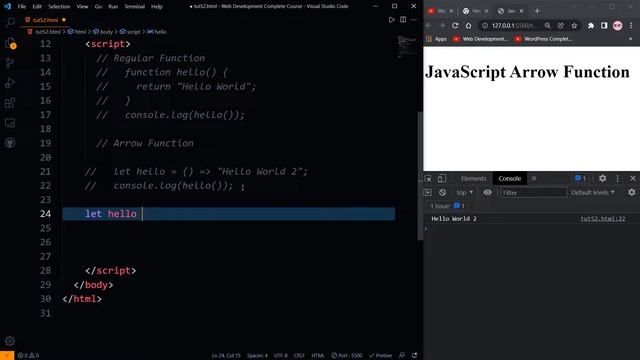Open new Chrome tab with plus button
This screenshot has height=360, width=640.
click(537, 11)
